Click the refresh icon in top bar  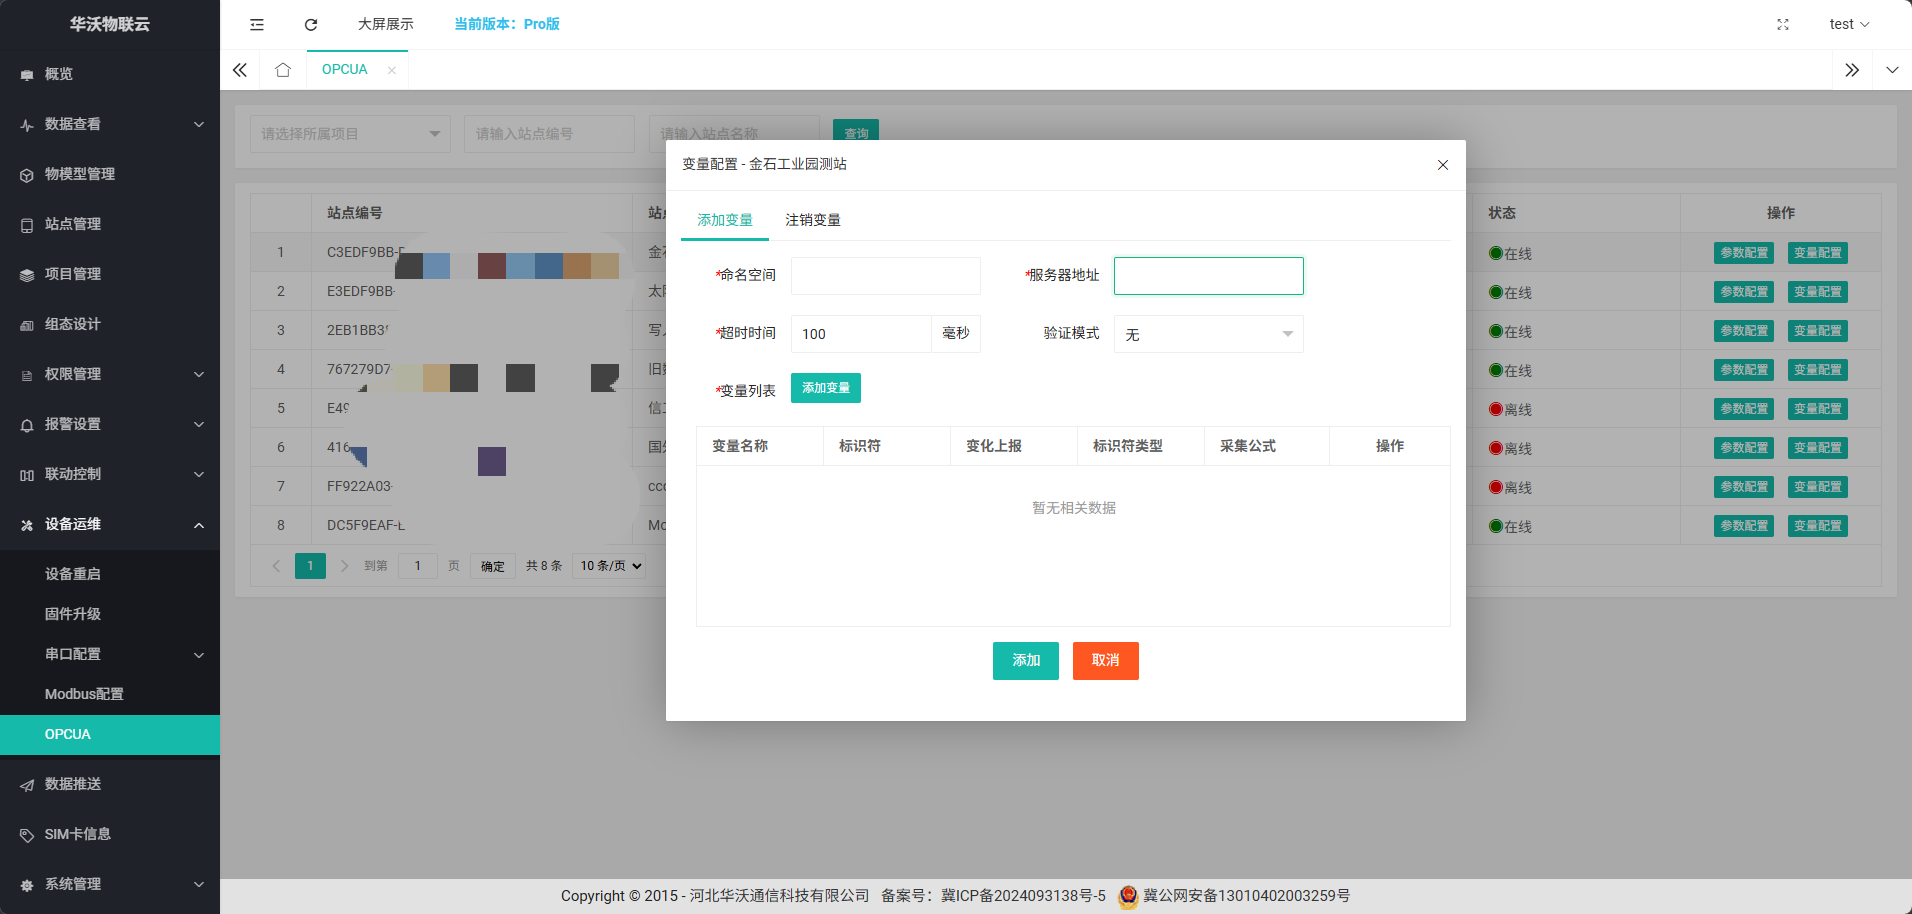[311, 24]
